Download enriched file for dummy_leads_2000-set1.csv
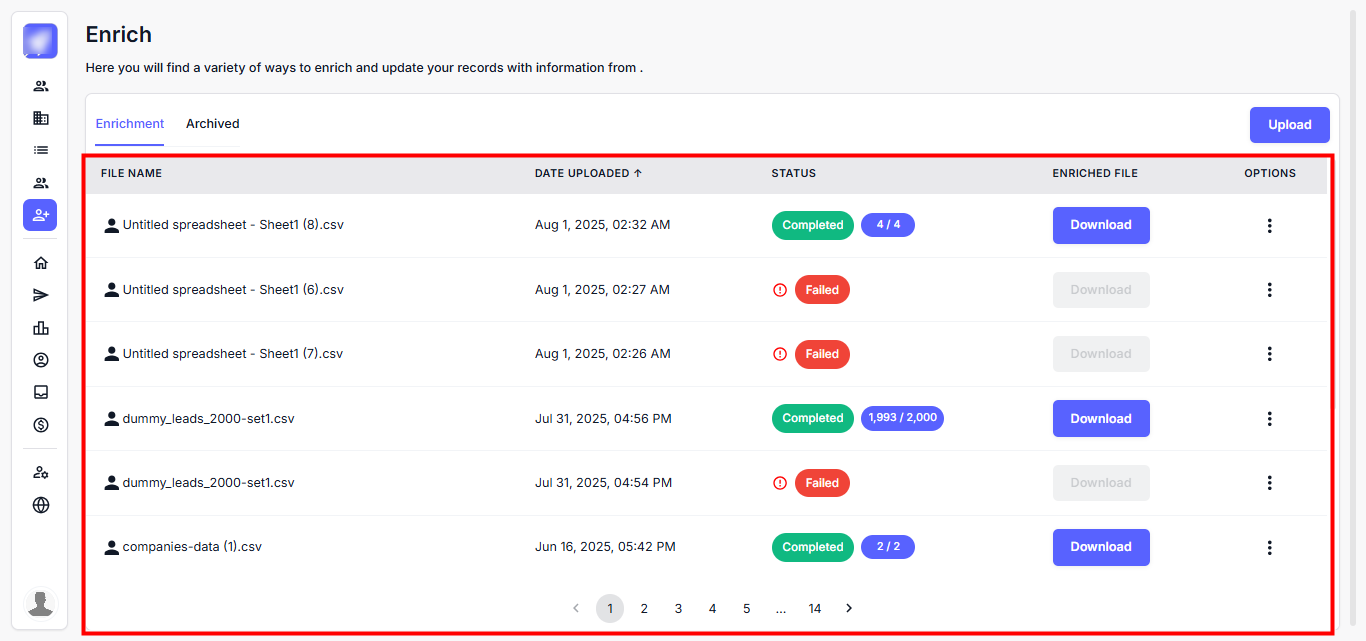This screenshot has height=641, width=1366. [x=1100, y=419]
